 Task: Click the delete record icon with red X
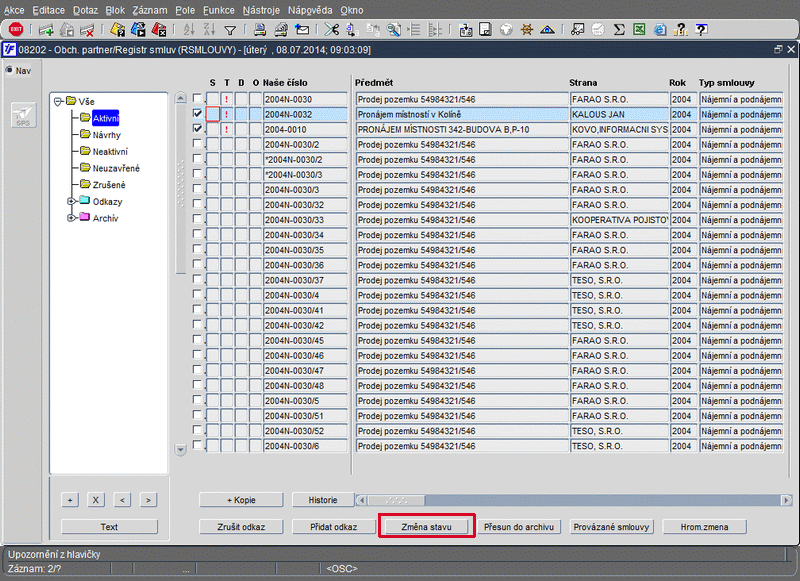click(87, 30)
